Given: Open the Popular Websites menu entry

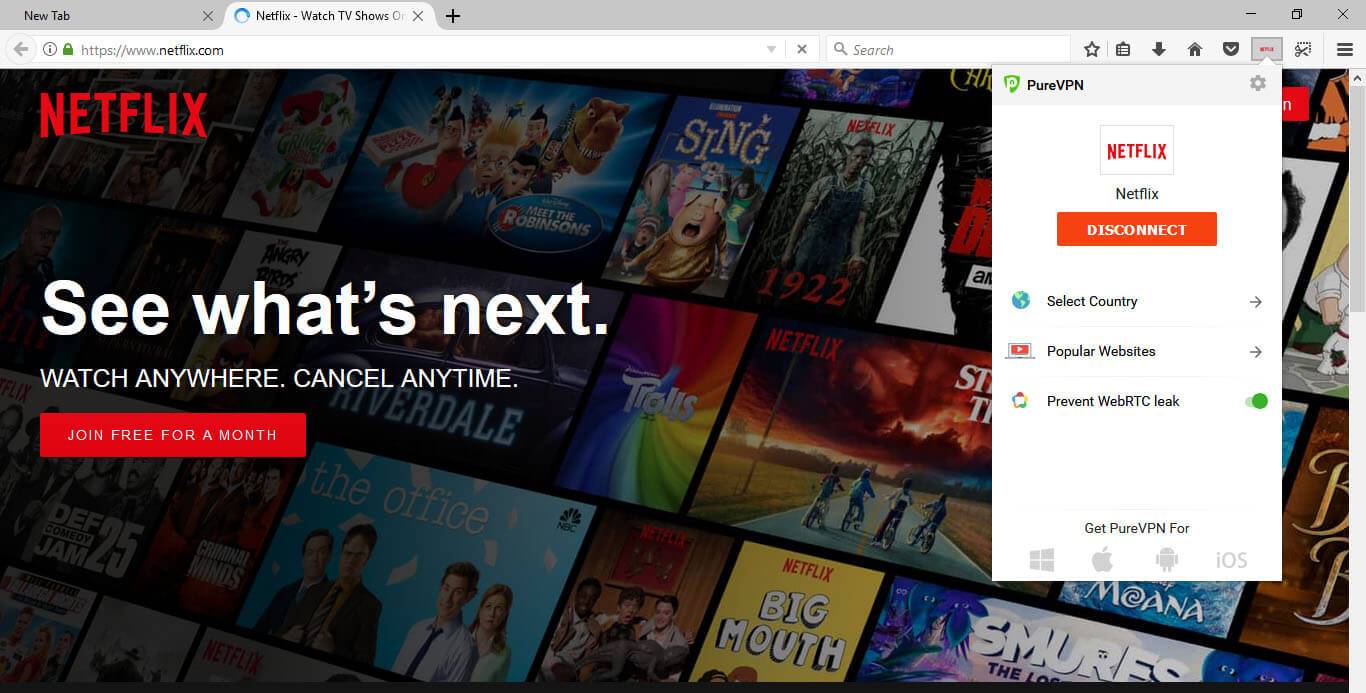Looking at the screenshot, I should point(1136,351).
